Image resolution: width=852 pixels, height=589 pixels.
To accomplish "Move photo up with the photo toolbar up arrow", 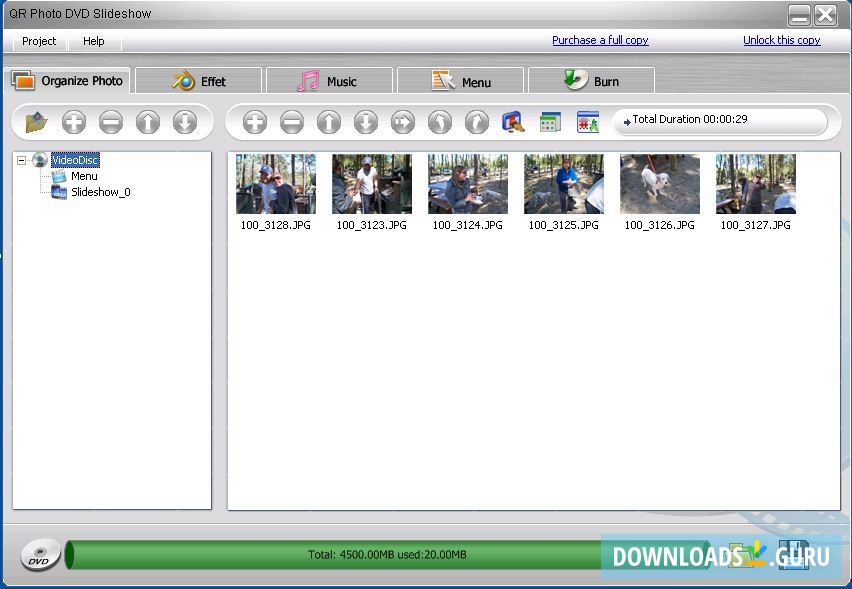I will 329,122.
